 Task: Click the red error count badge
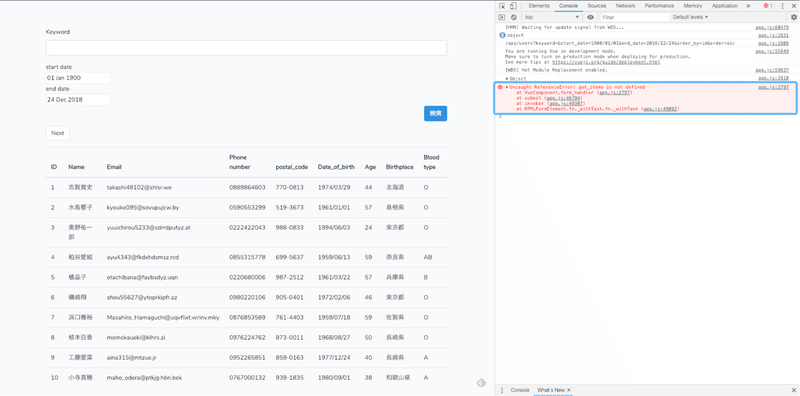(x=768, y=6)
